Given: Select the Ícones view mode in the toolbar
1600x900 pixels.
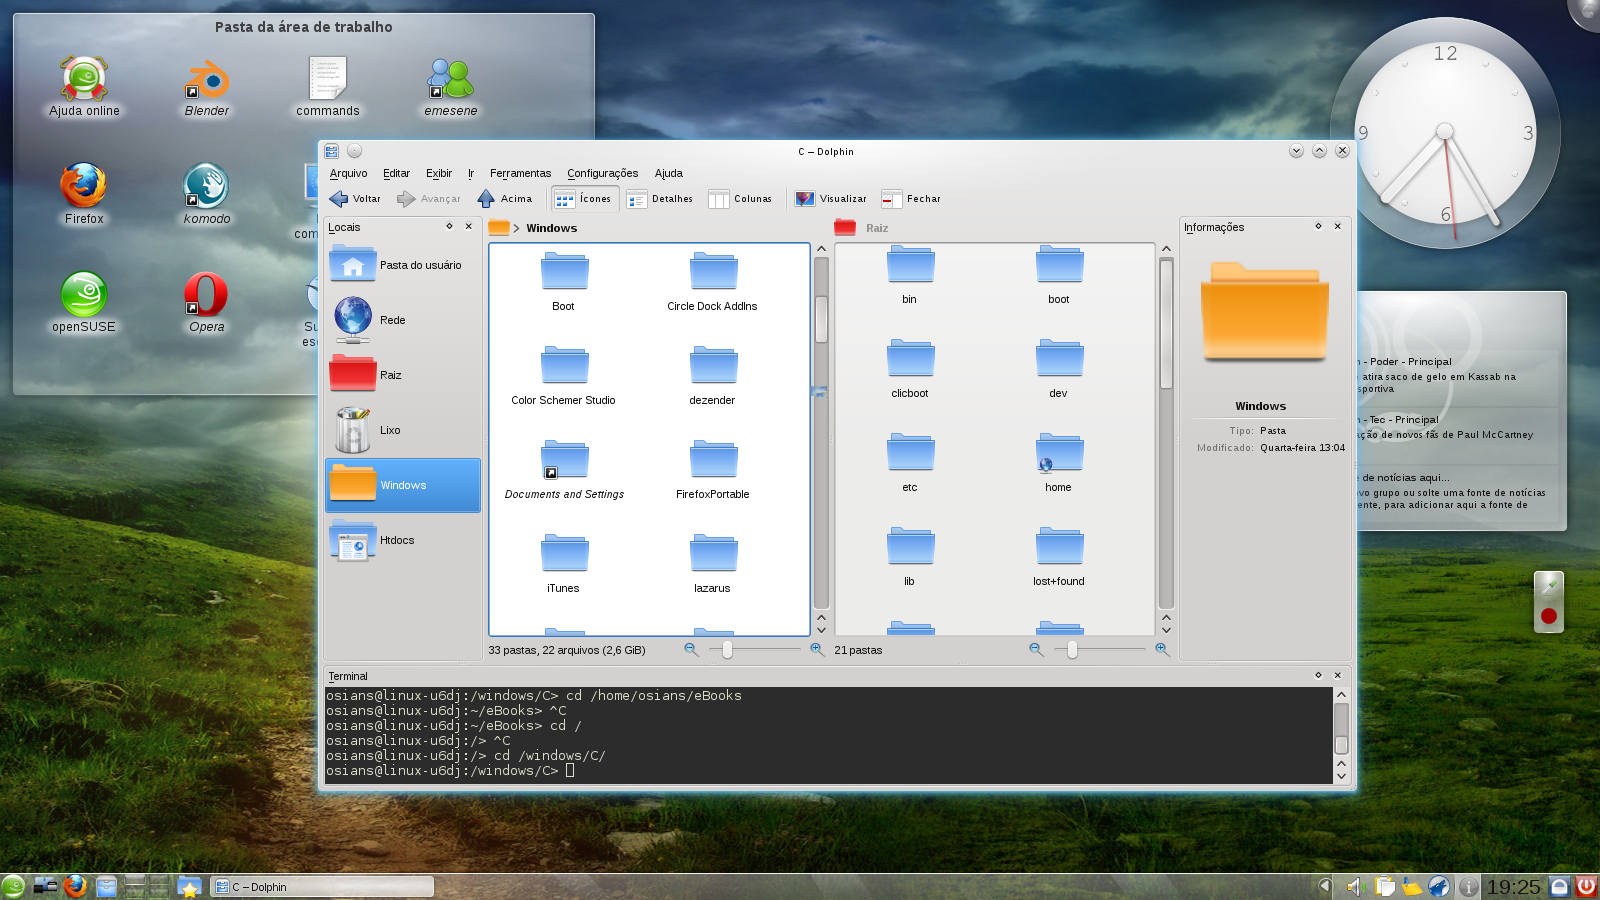Looking at the screenshot, I should 584,199.
